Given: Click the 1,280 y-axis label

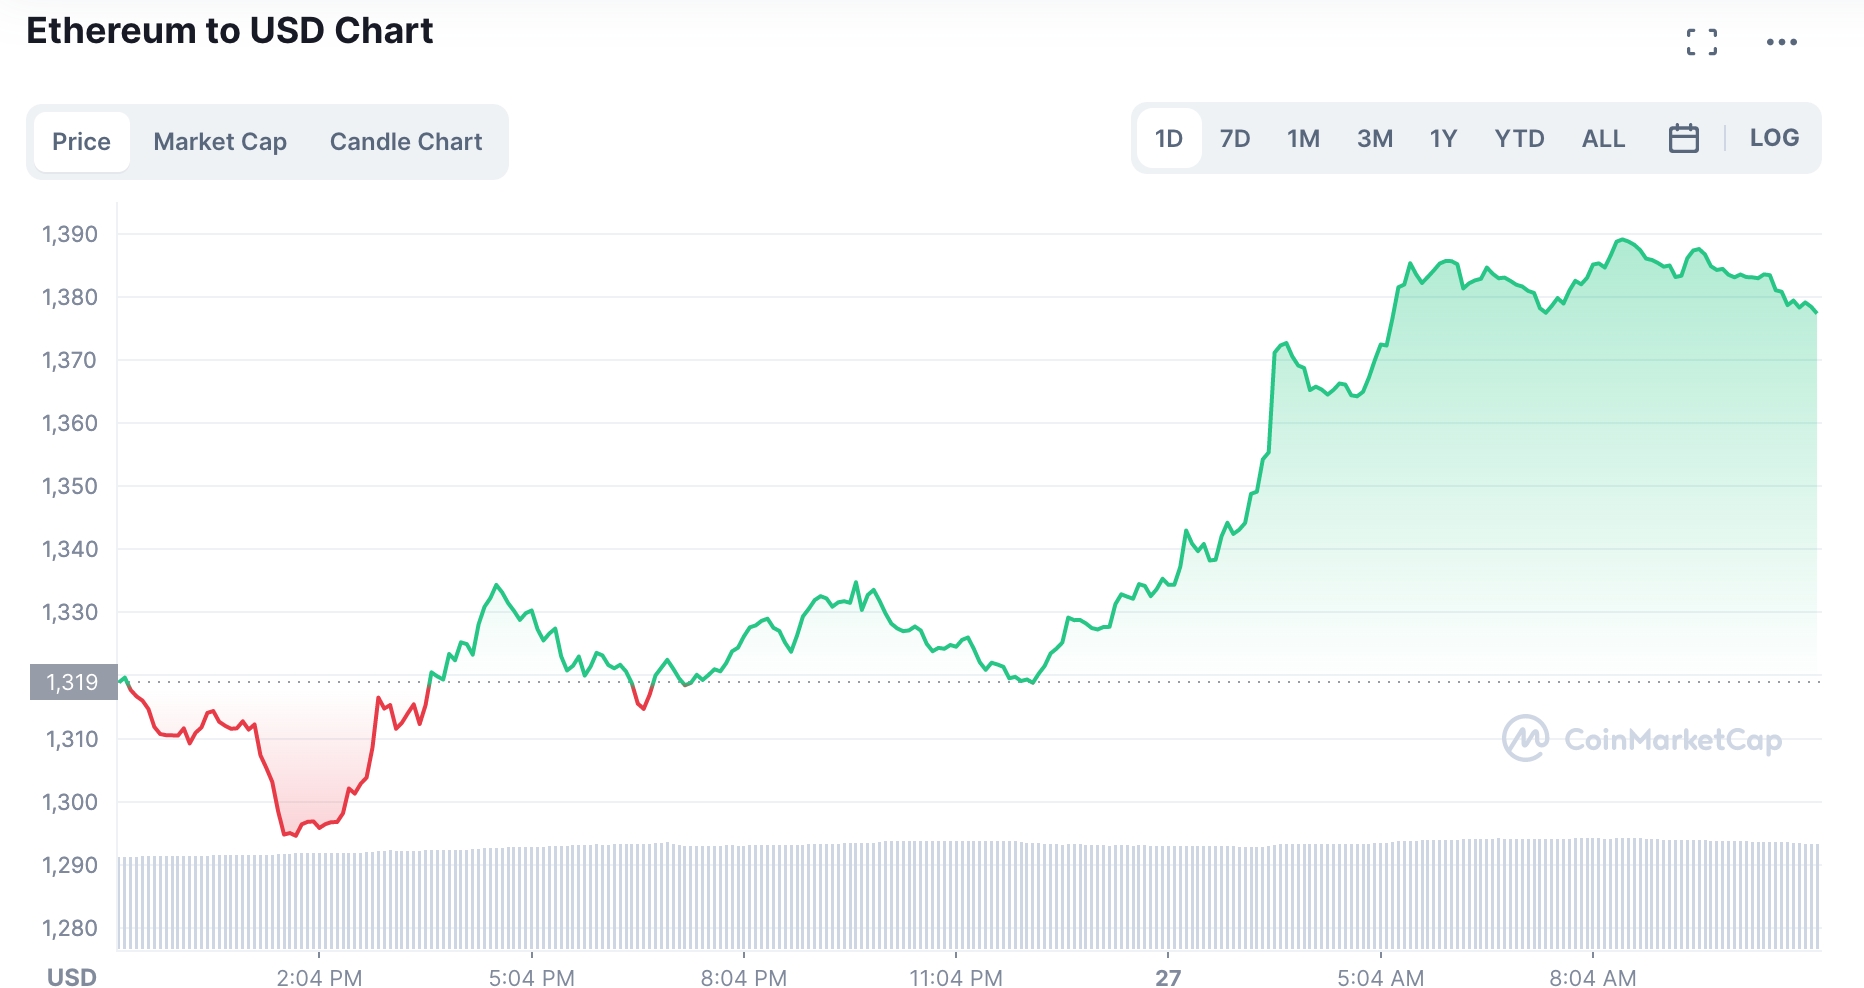Looking at the screenshot, I should coord(70,928).
